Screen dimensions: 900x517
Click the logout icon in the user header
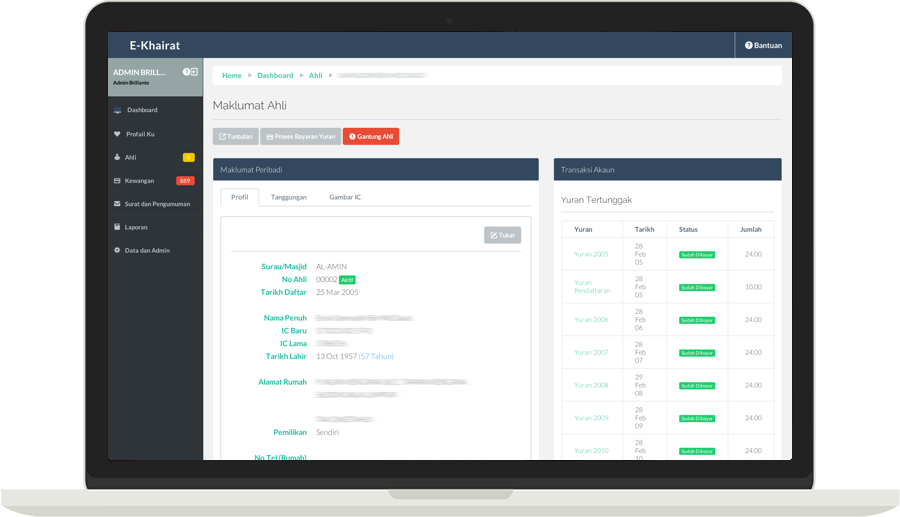tap(194, 72)
